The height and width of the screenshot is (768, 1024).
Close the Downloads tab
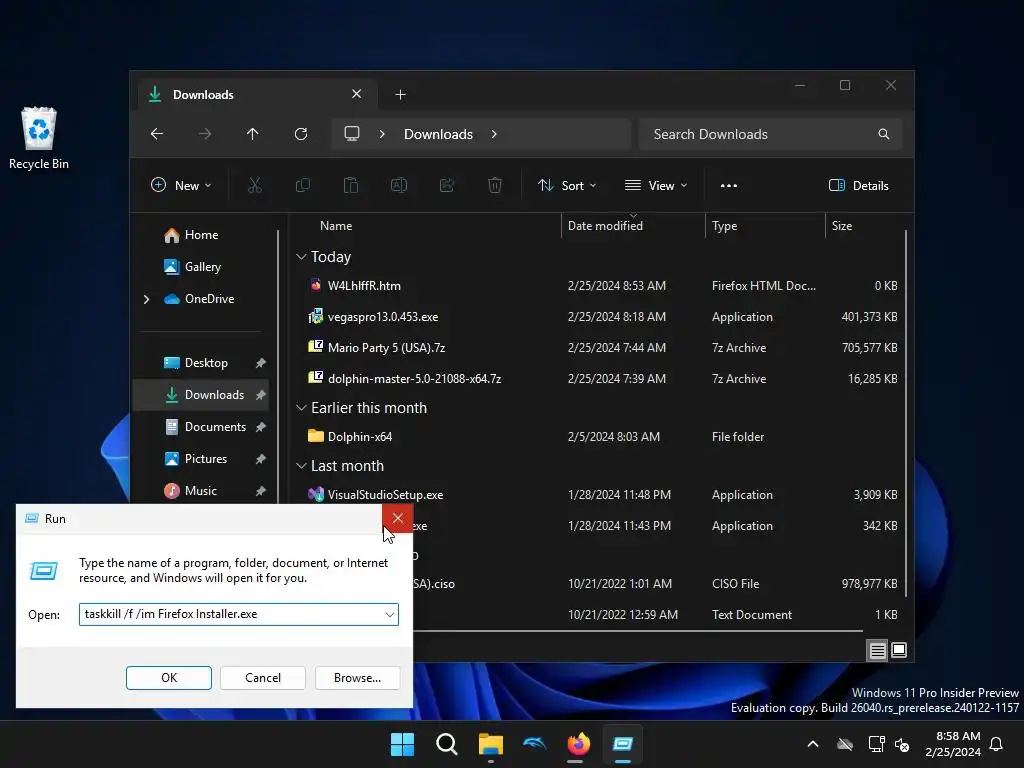pos(357,94)
